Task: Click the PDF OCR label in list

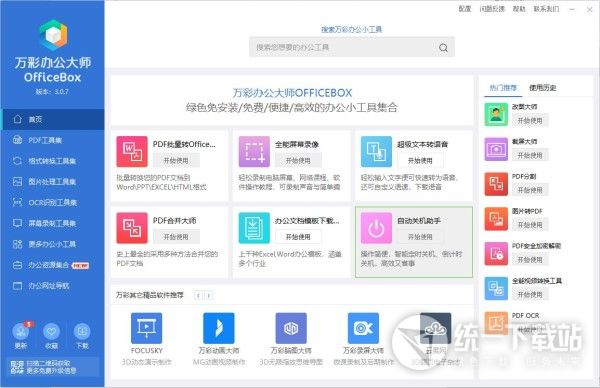Action: (x=525, y=316)
